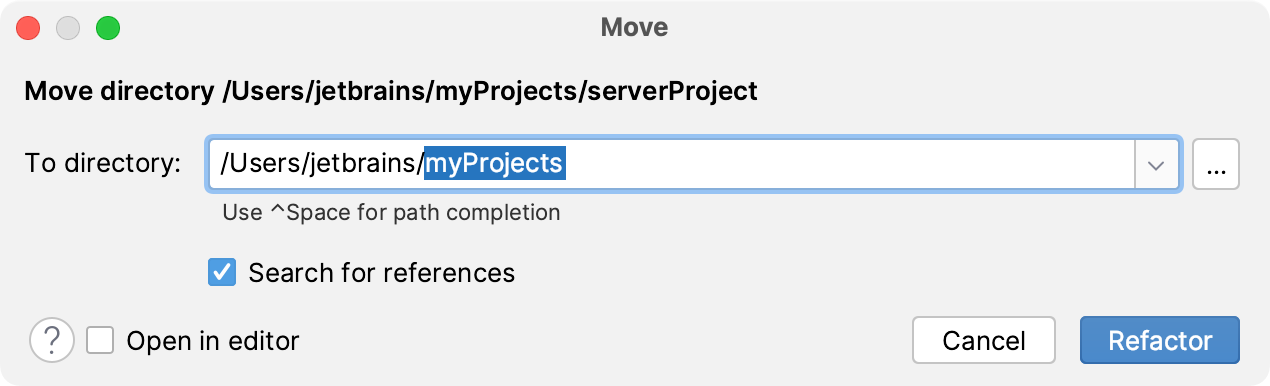
Task: Click the green zoom window button
Action: tap(107, 27)
